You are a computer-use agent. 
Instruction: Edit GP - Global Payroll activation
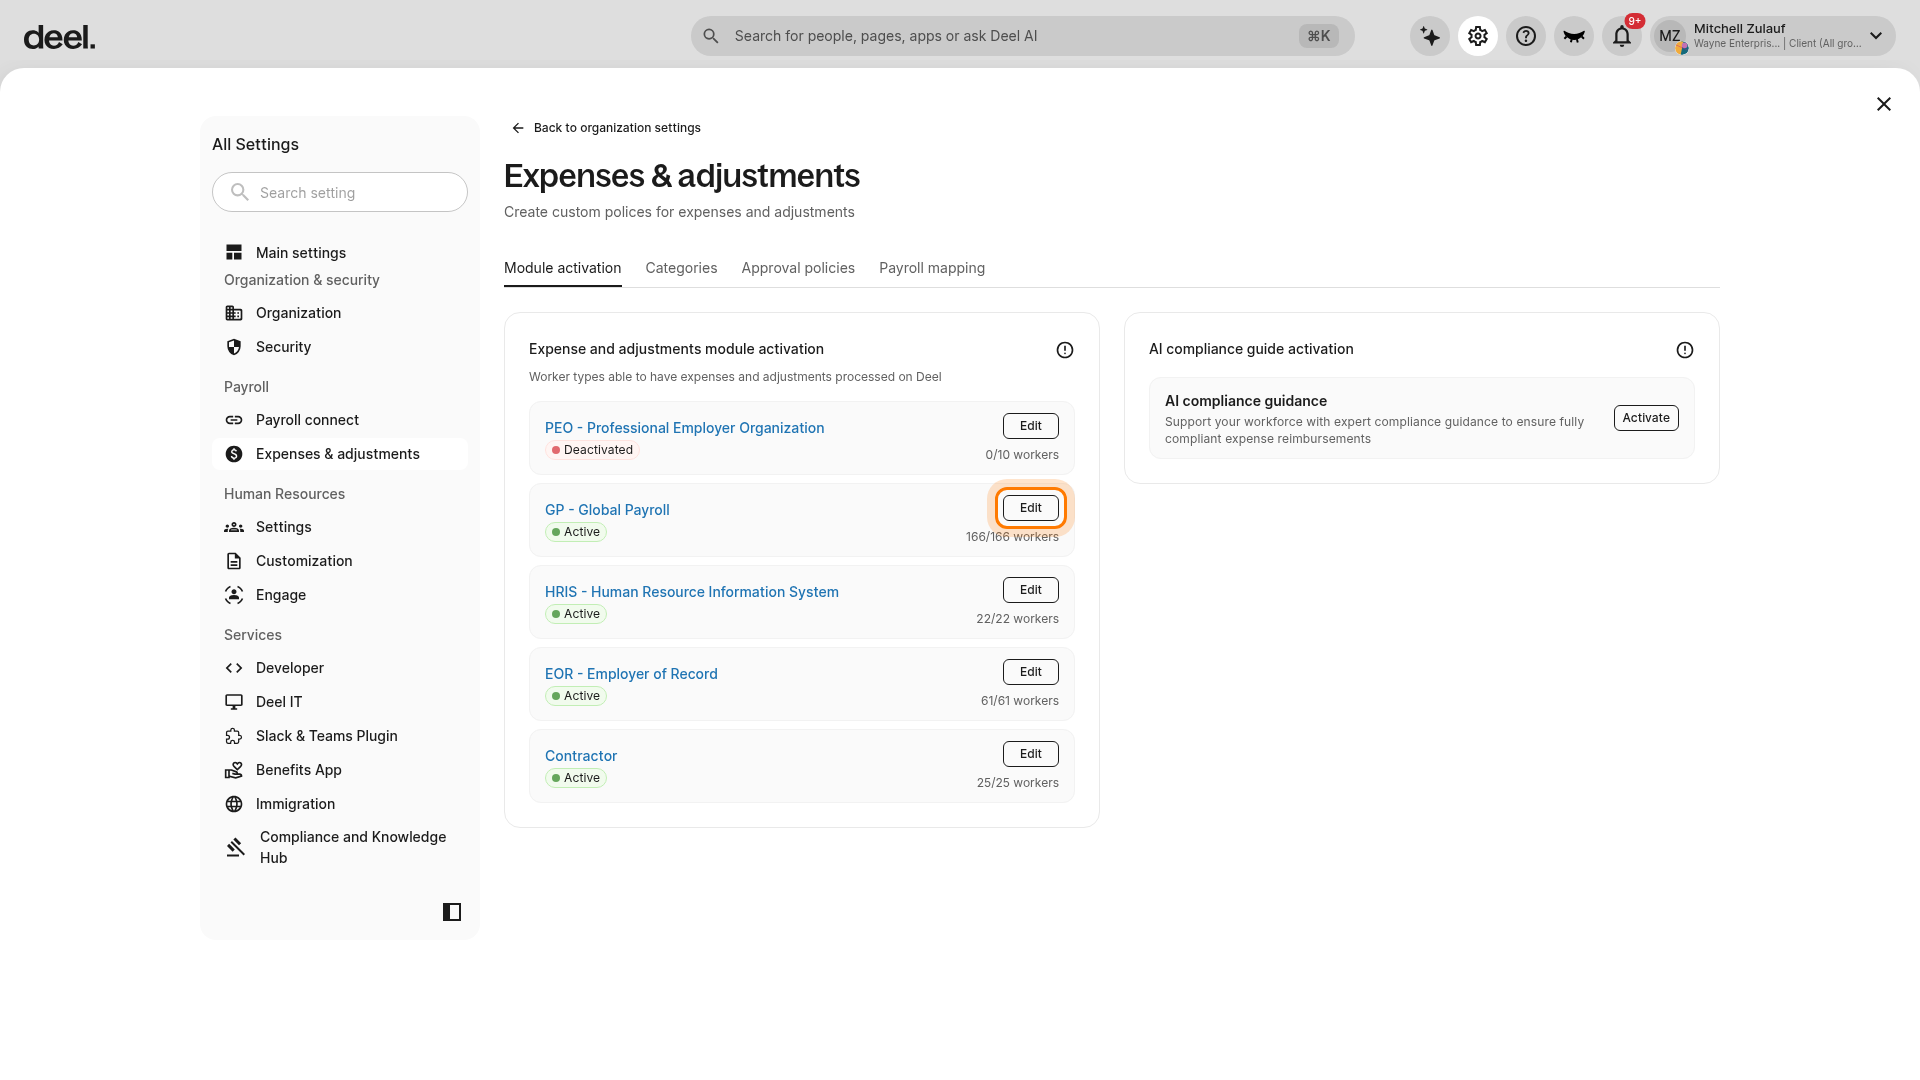[x=1031, y=508]
